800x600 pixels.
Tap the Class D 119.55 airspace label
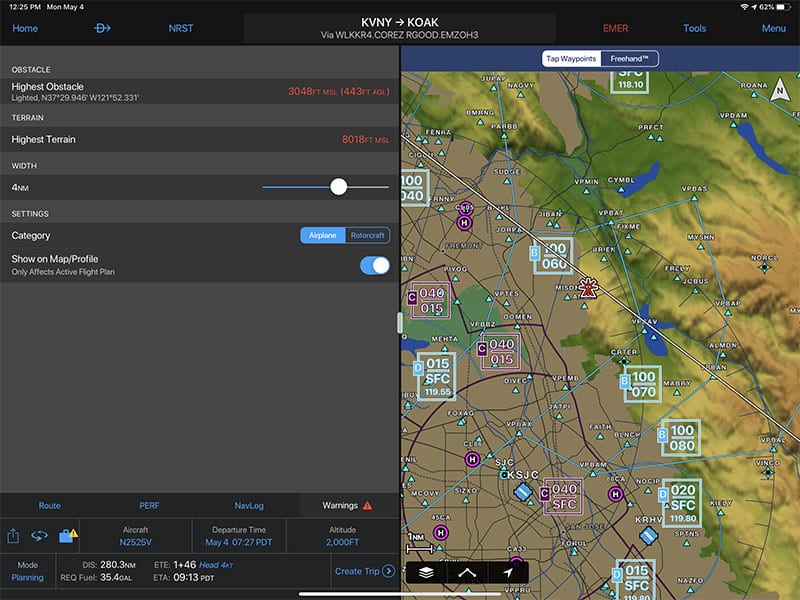point(435,376)
